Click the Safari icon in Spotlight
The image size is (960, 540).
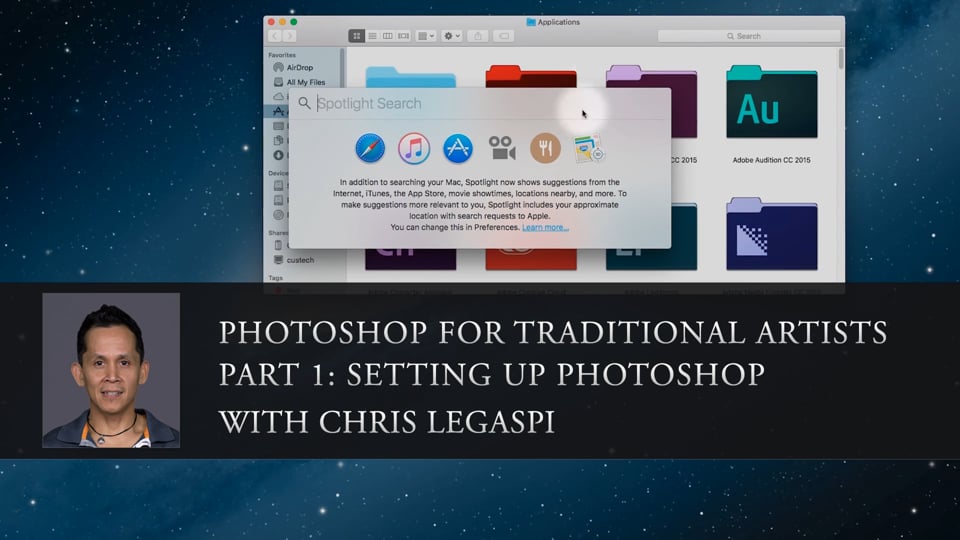click(x=370, y=148)
